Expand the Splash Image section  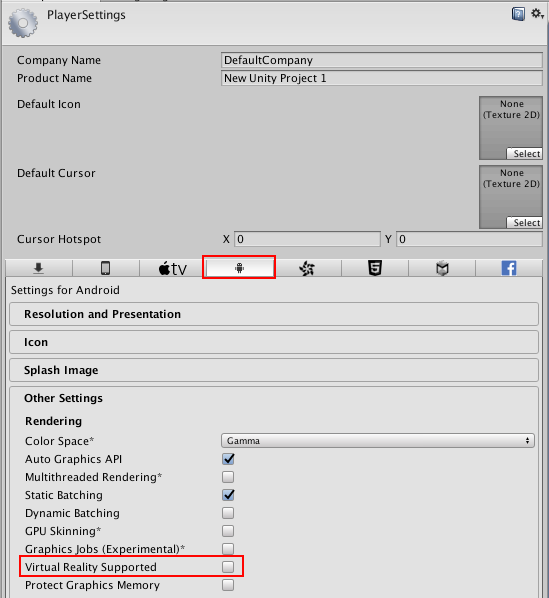(274, 370)
